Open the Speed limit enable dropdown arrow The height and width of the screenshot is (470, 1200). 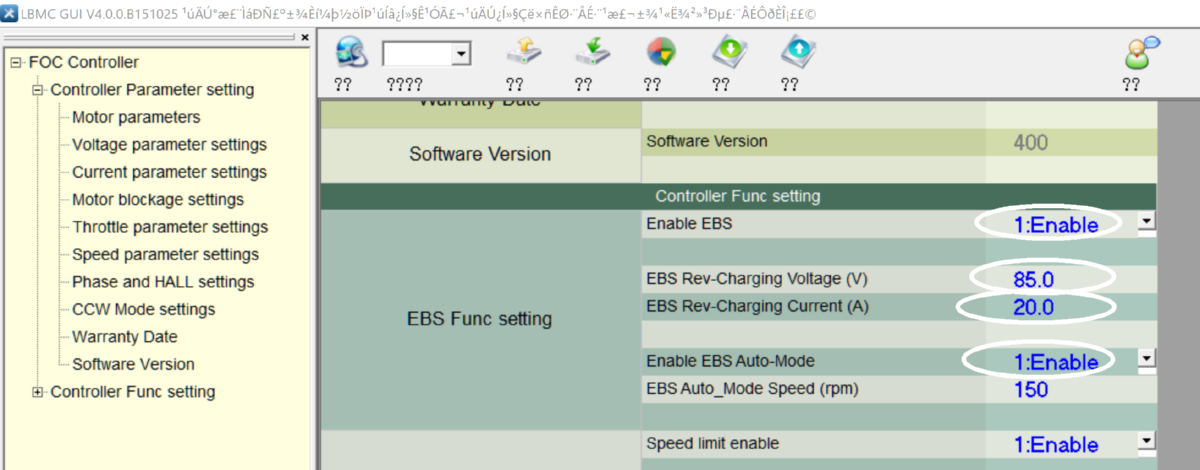pos(1146,442)
